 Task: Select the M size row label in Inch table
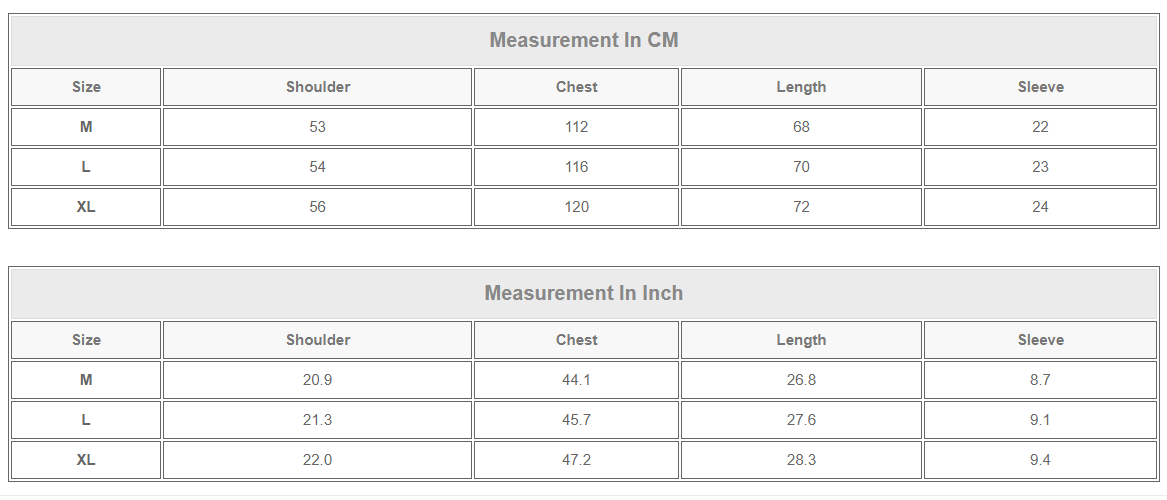coord(86,380)
